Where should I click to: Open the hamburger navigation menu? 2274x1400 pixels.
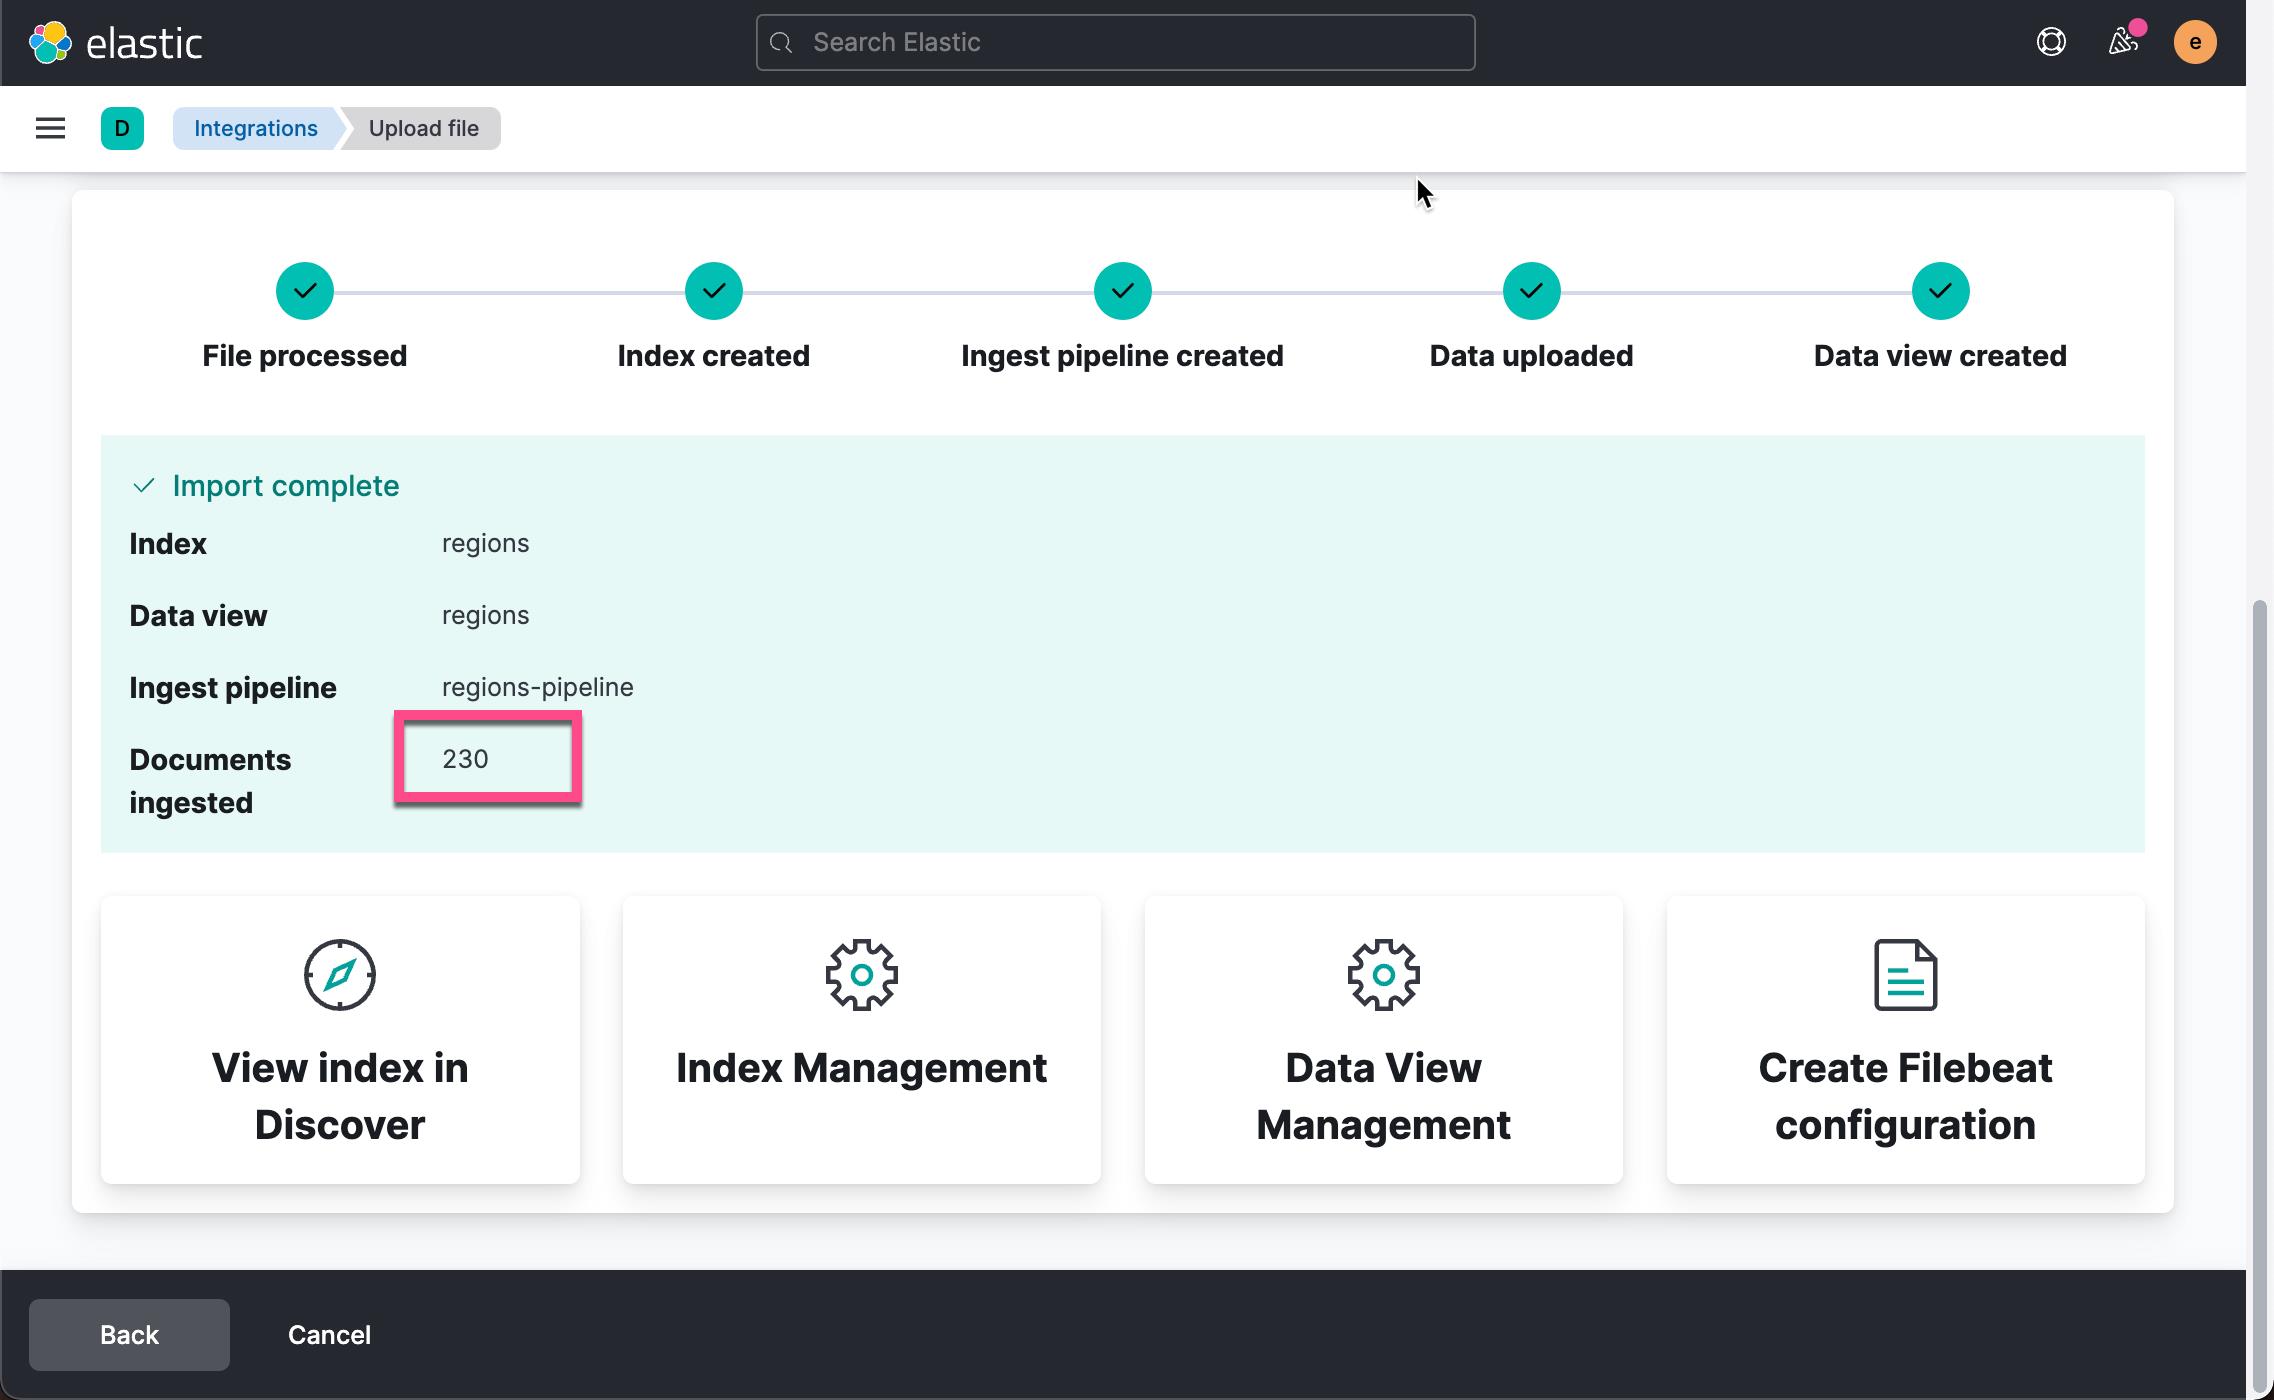(x=50, y=128)
